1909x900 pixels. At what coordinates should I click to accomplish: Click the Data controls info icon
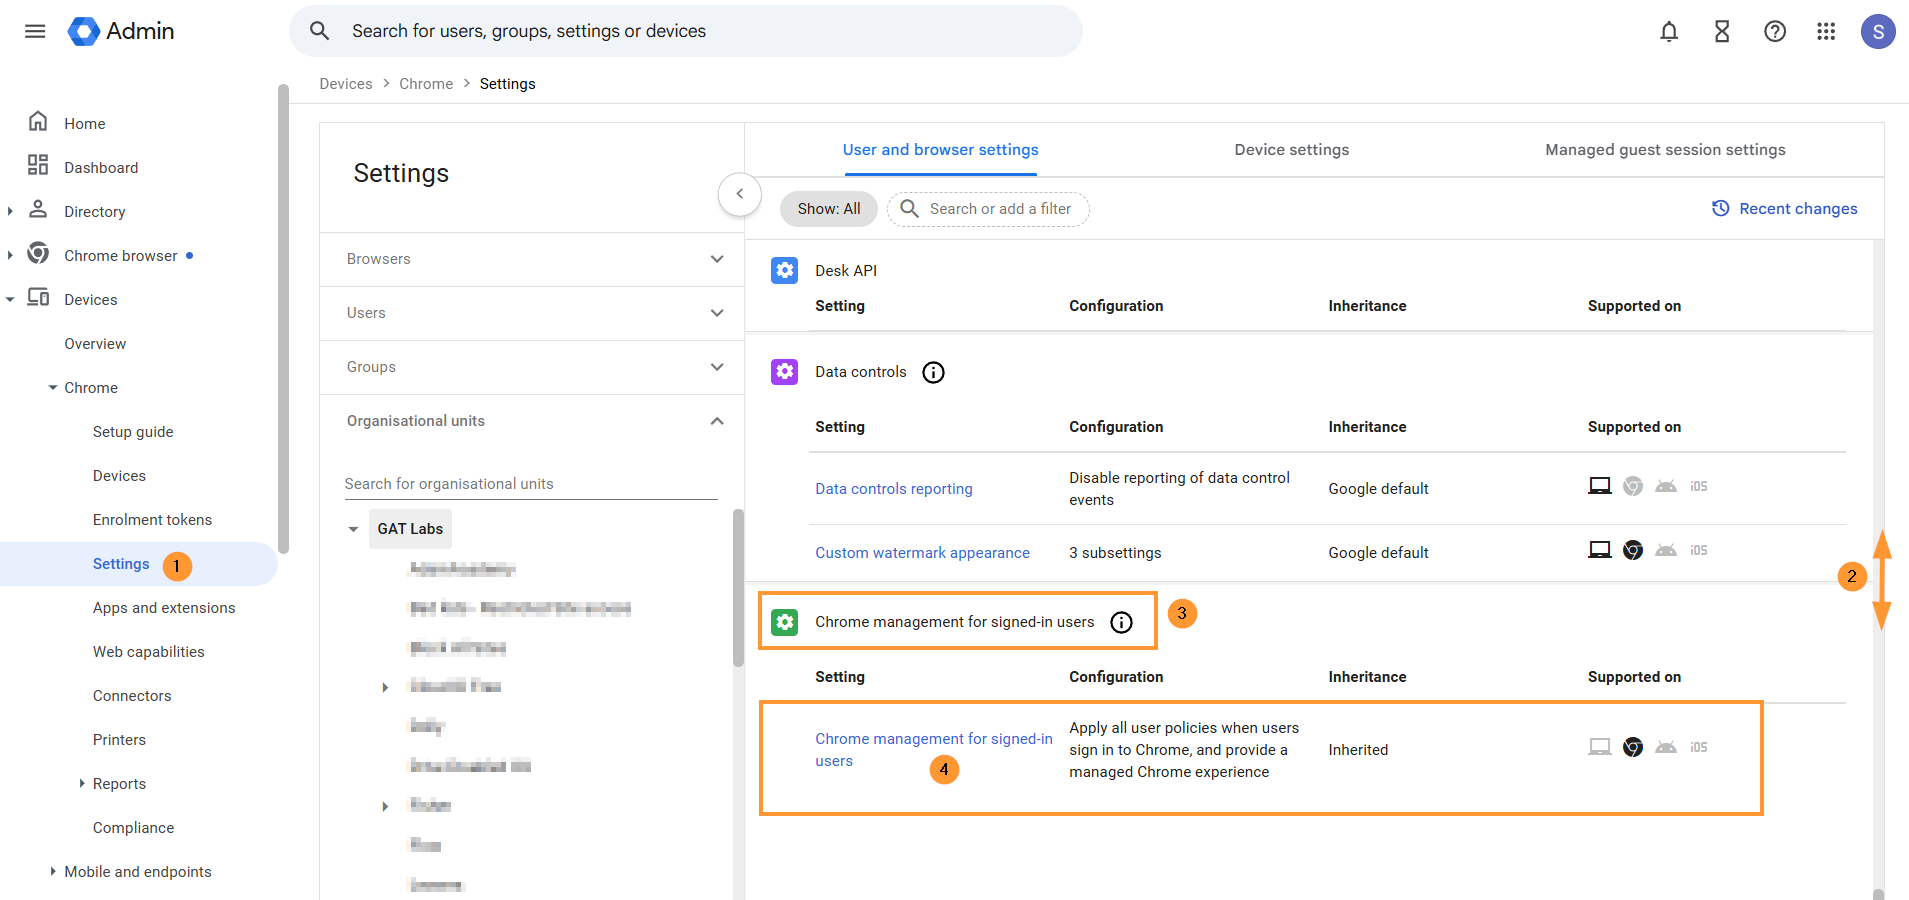[x=932, y=372]
